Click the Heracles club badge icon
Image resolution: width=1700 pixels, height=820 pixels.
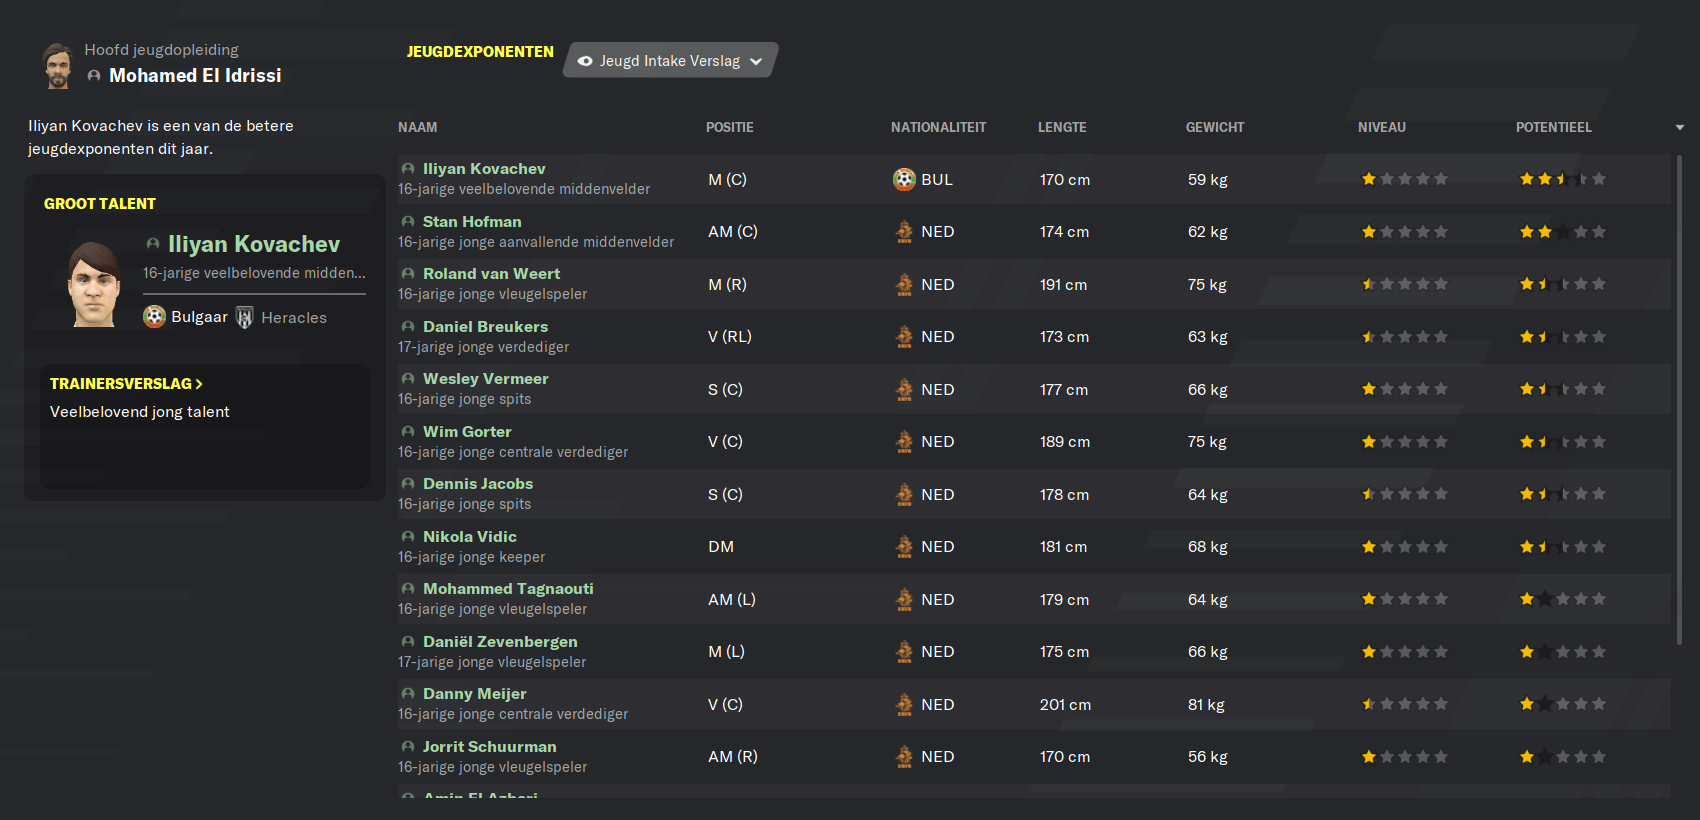[245, 317]
